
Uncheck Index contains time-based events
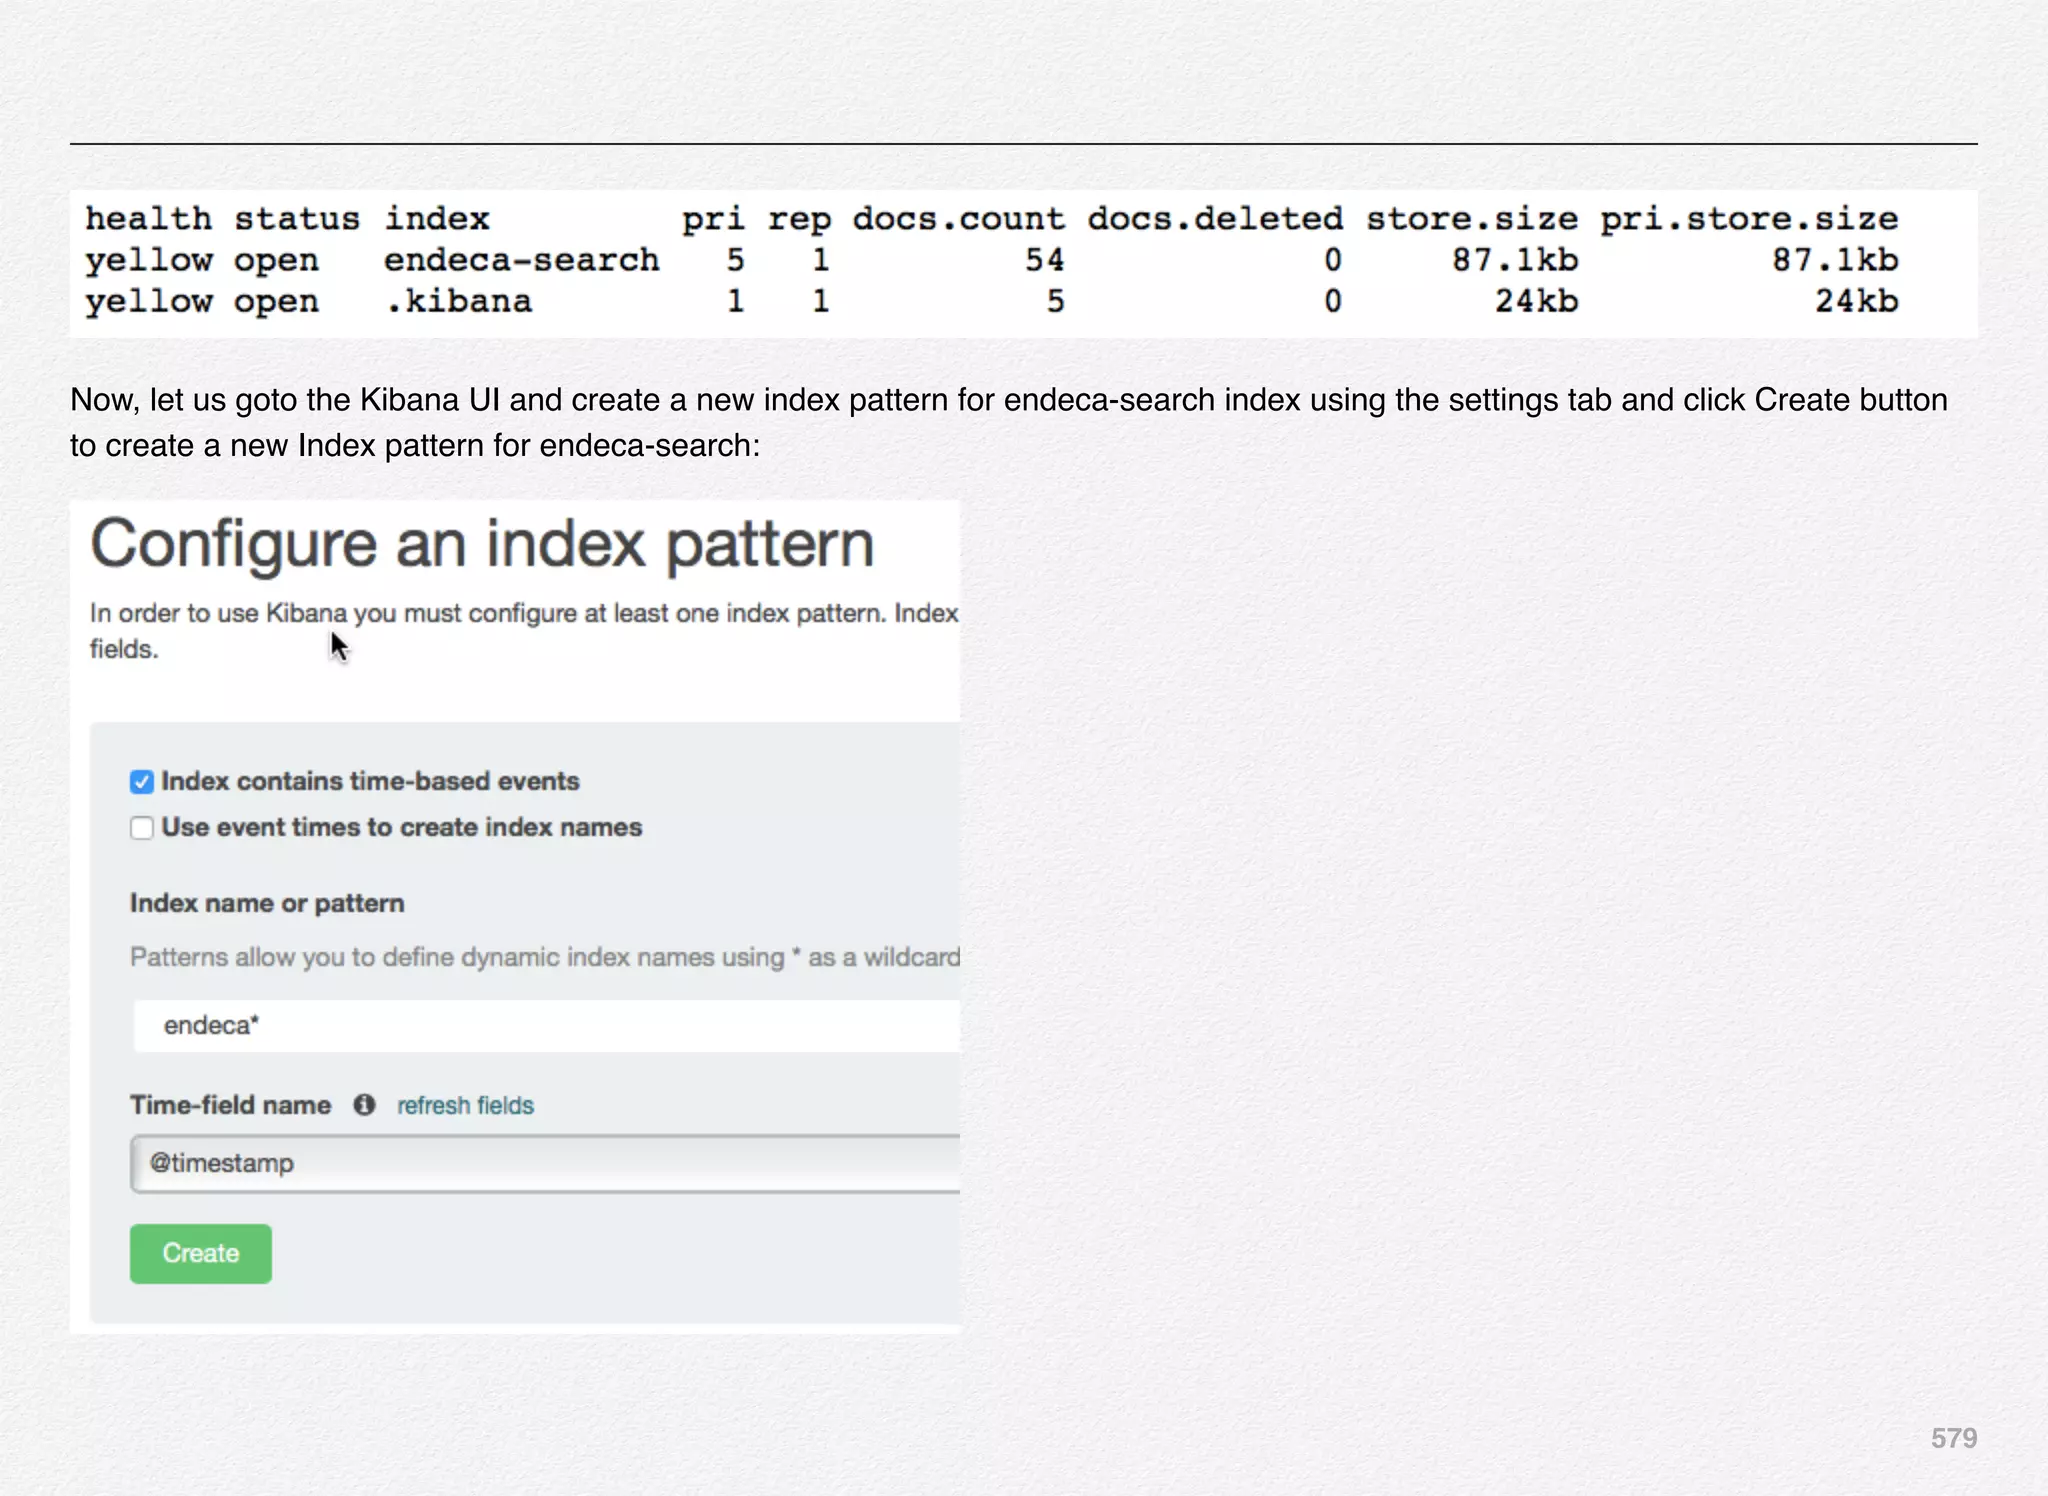(142, 782)
